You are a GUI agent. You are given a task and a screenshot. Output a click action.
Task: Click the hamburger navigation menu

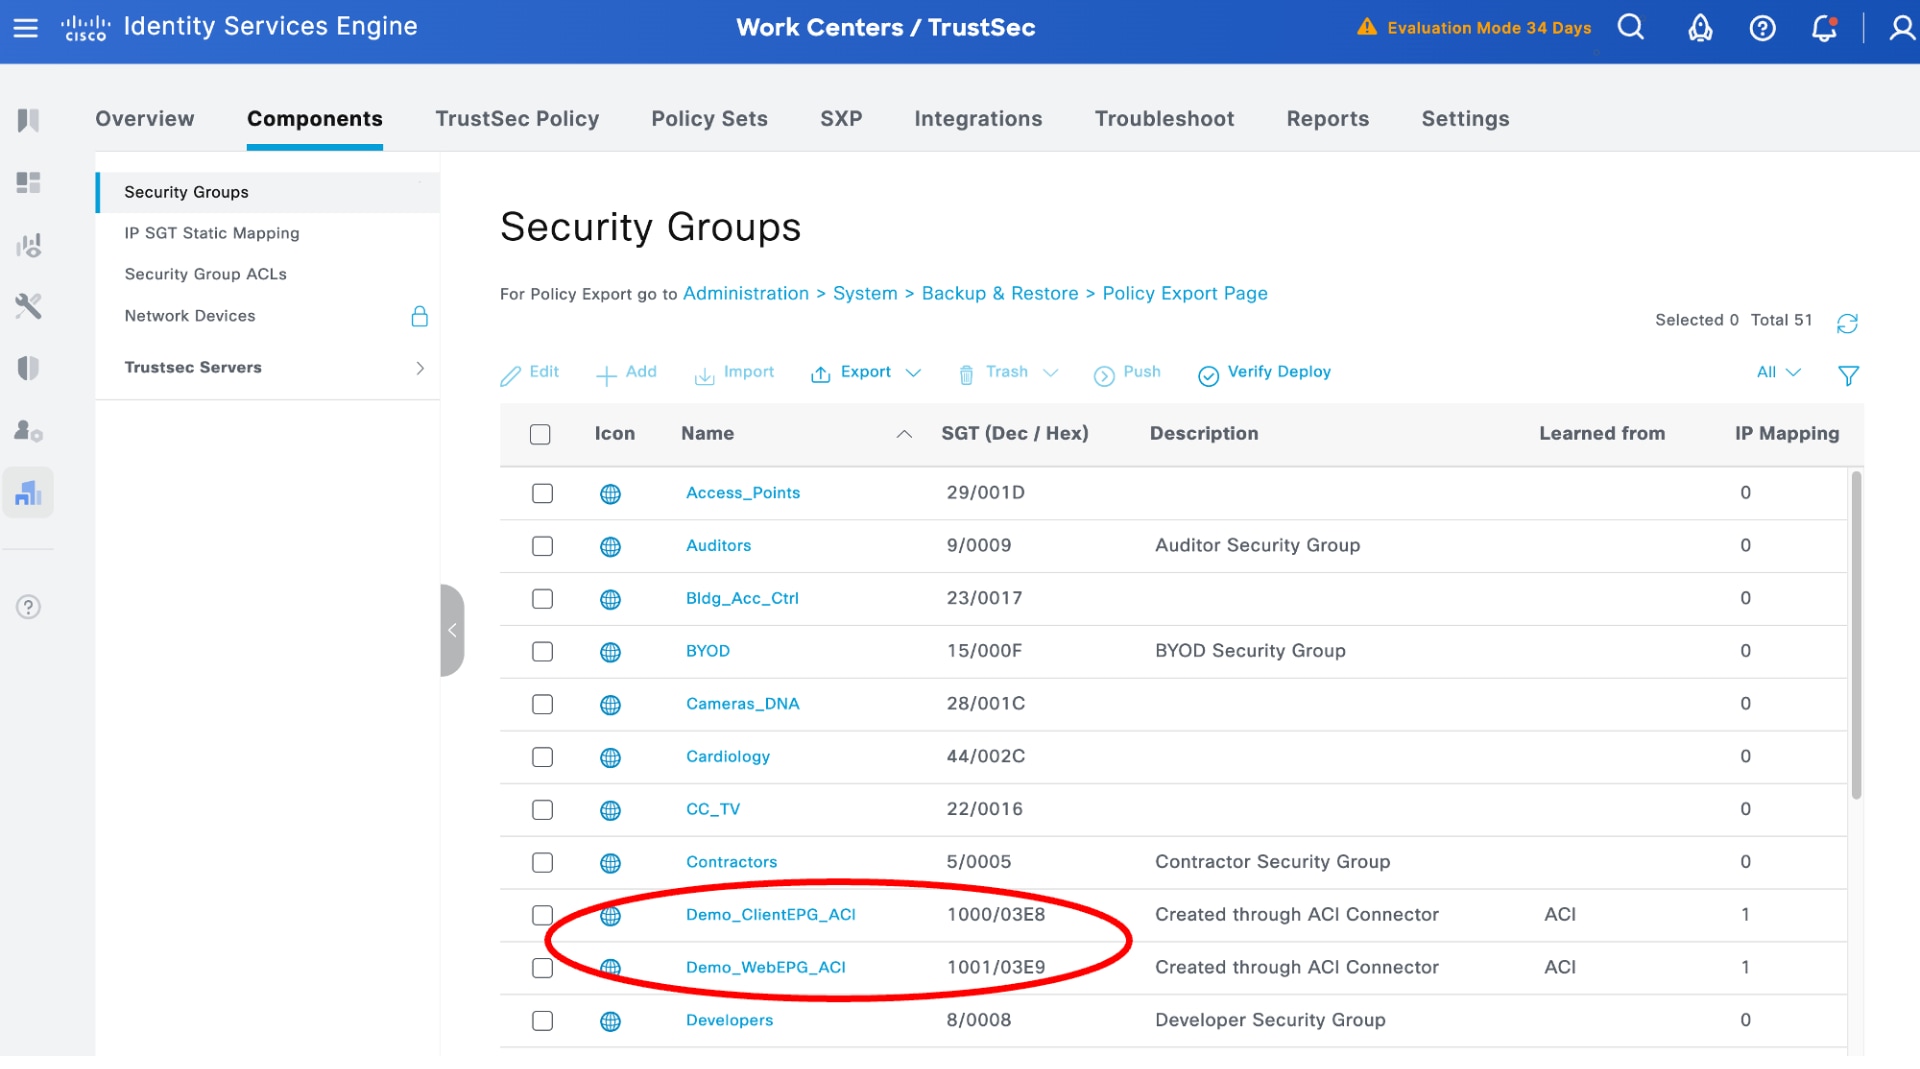point(26,28)
